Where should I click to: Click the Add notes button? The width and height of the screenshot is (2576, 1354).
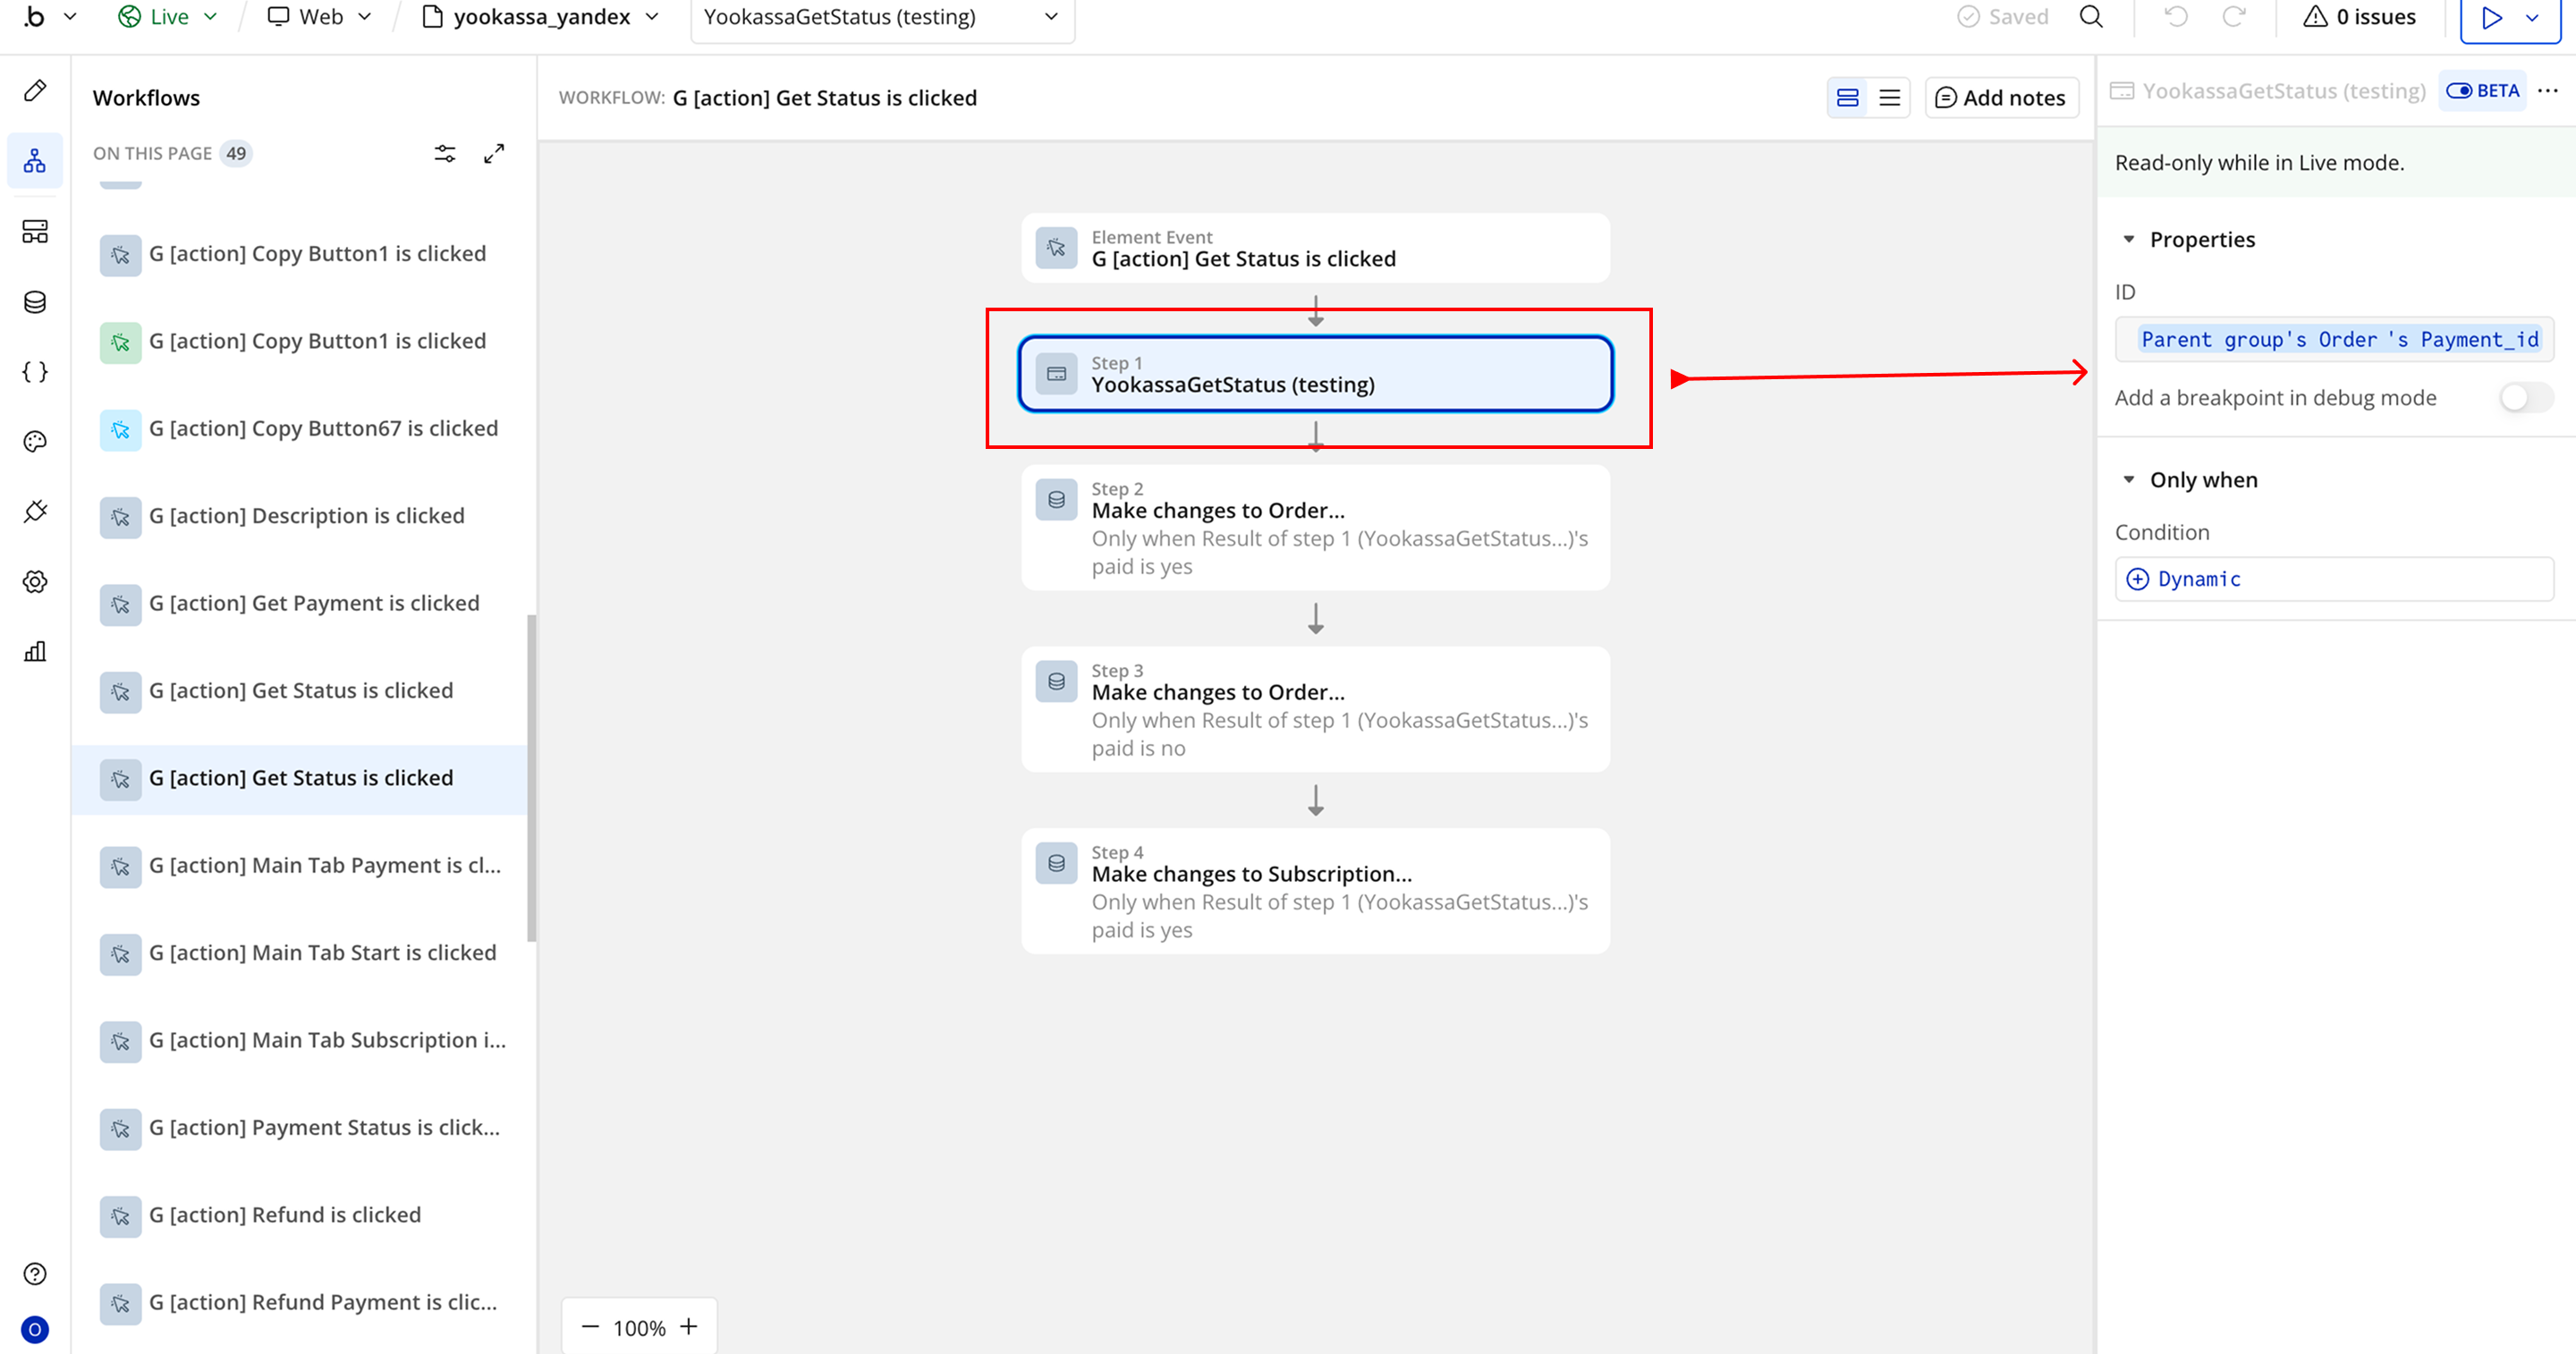pyautogui.click(x=2001, y=98)
